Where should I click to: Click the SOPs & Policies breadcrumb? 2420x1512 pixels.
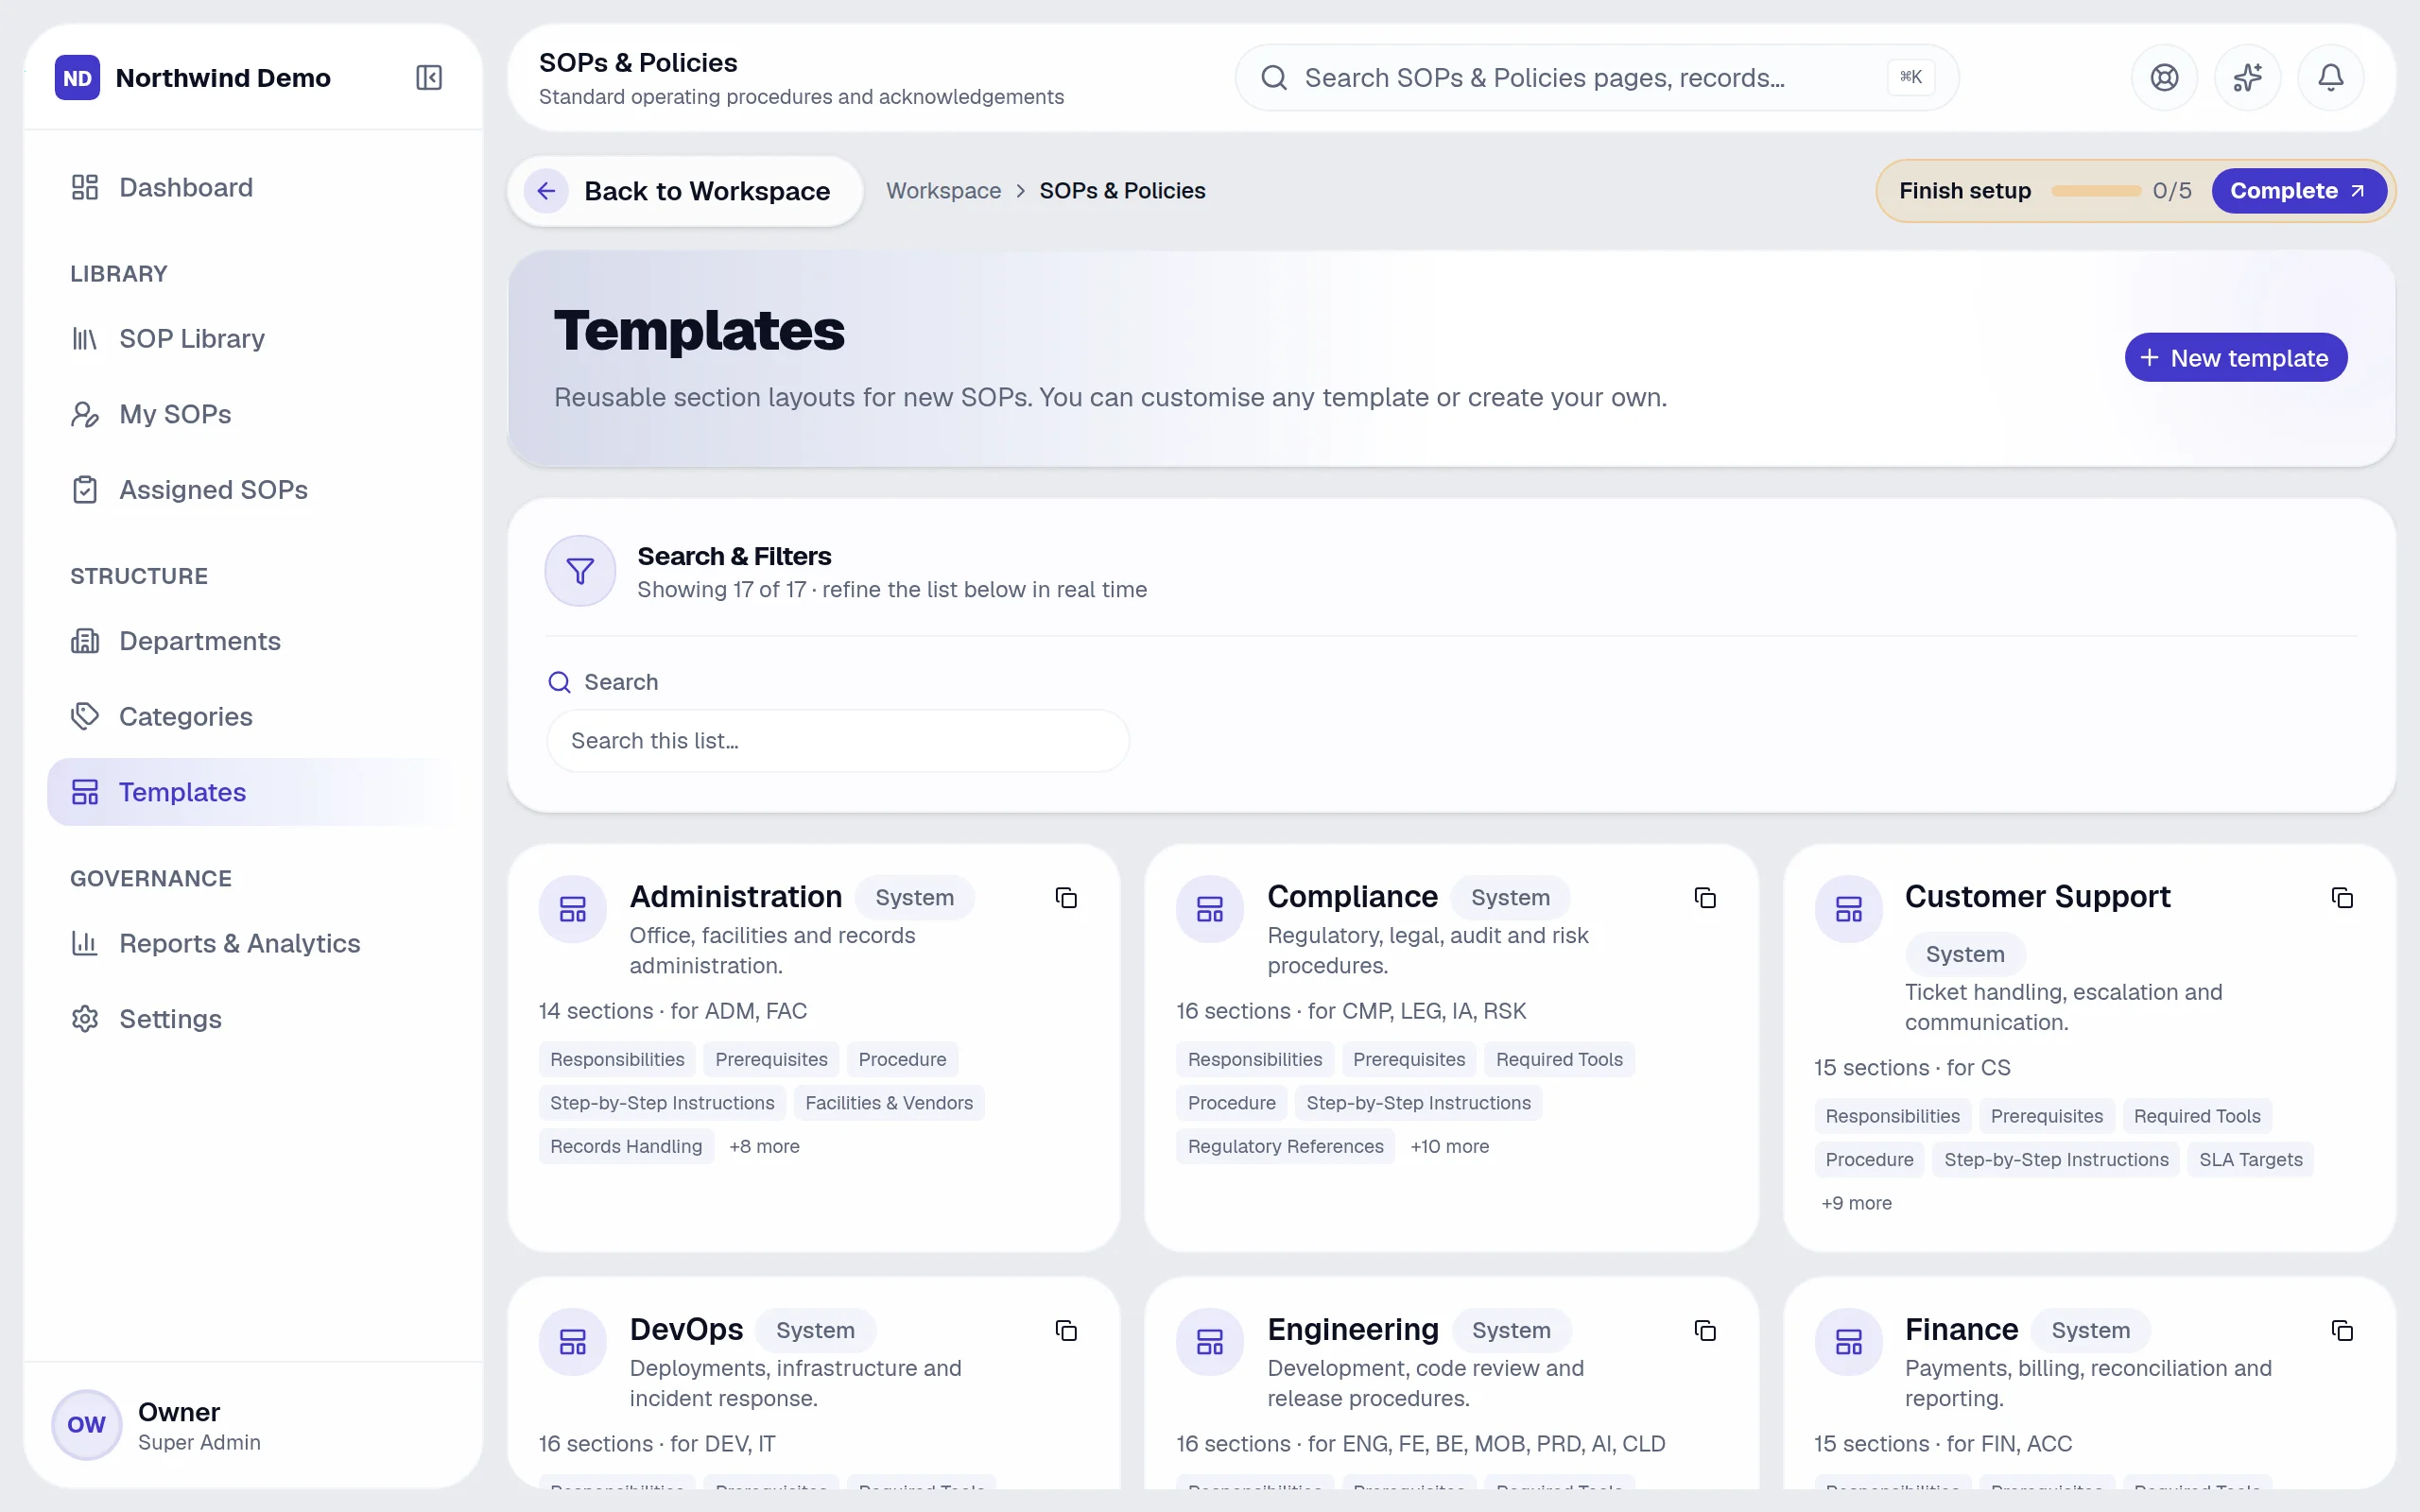point(1122,191)
